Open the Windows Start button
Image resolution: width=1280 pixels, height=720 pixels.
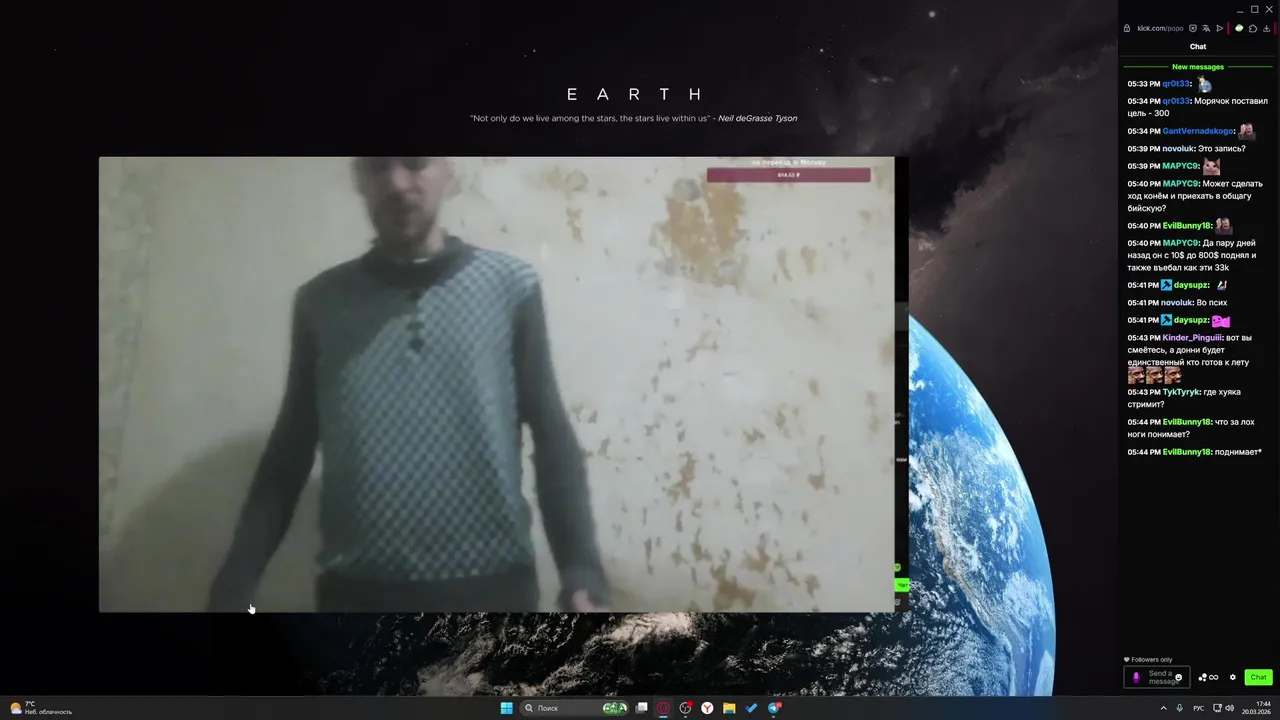(507, 708)
